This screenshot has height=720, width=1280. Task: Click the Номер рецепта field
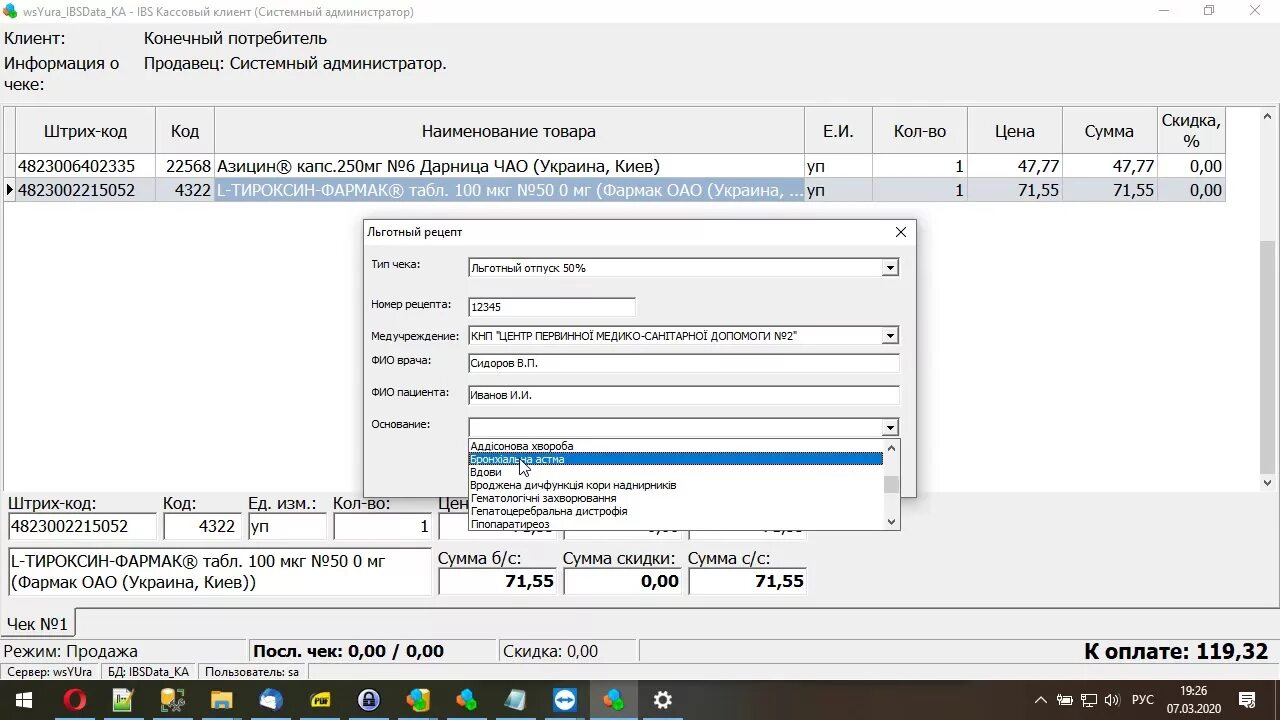[x=551, y=307]
